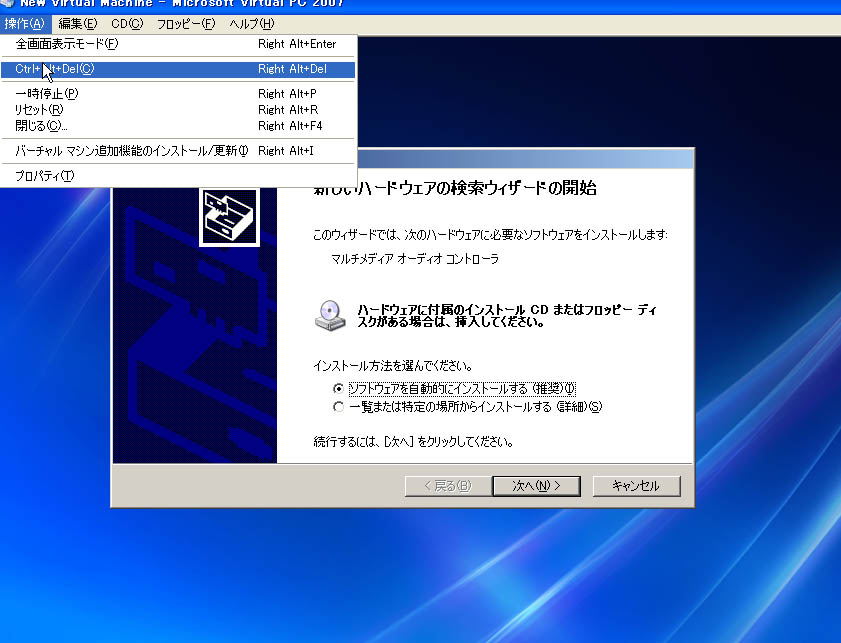
Task: Click the CD drive icon in wizard
Action: 330,315
